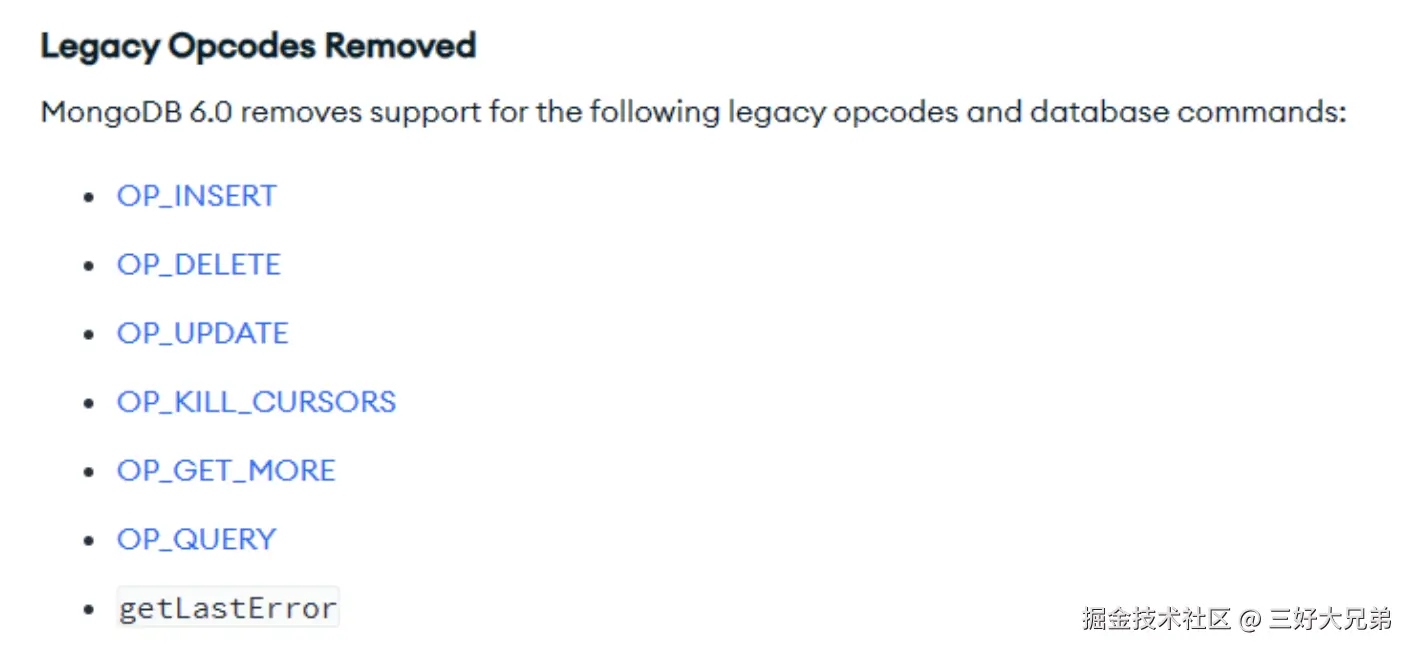
Task: Click the 掘金技术社区 watermark text
Action: 1156,619
